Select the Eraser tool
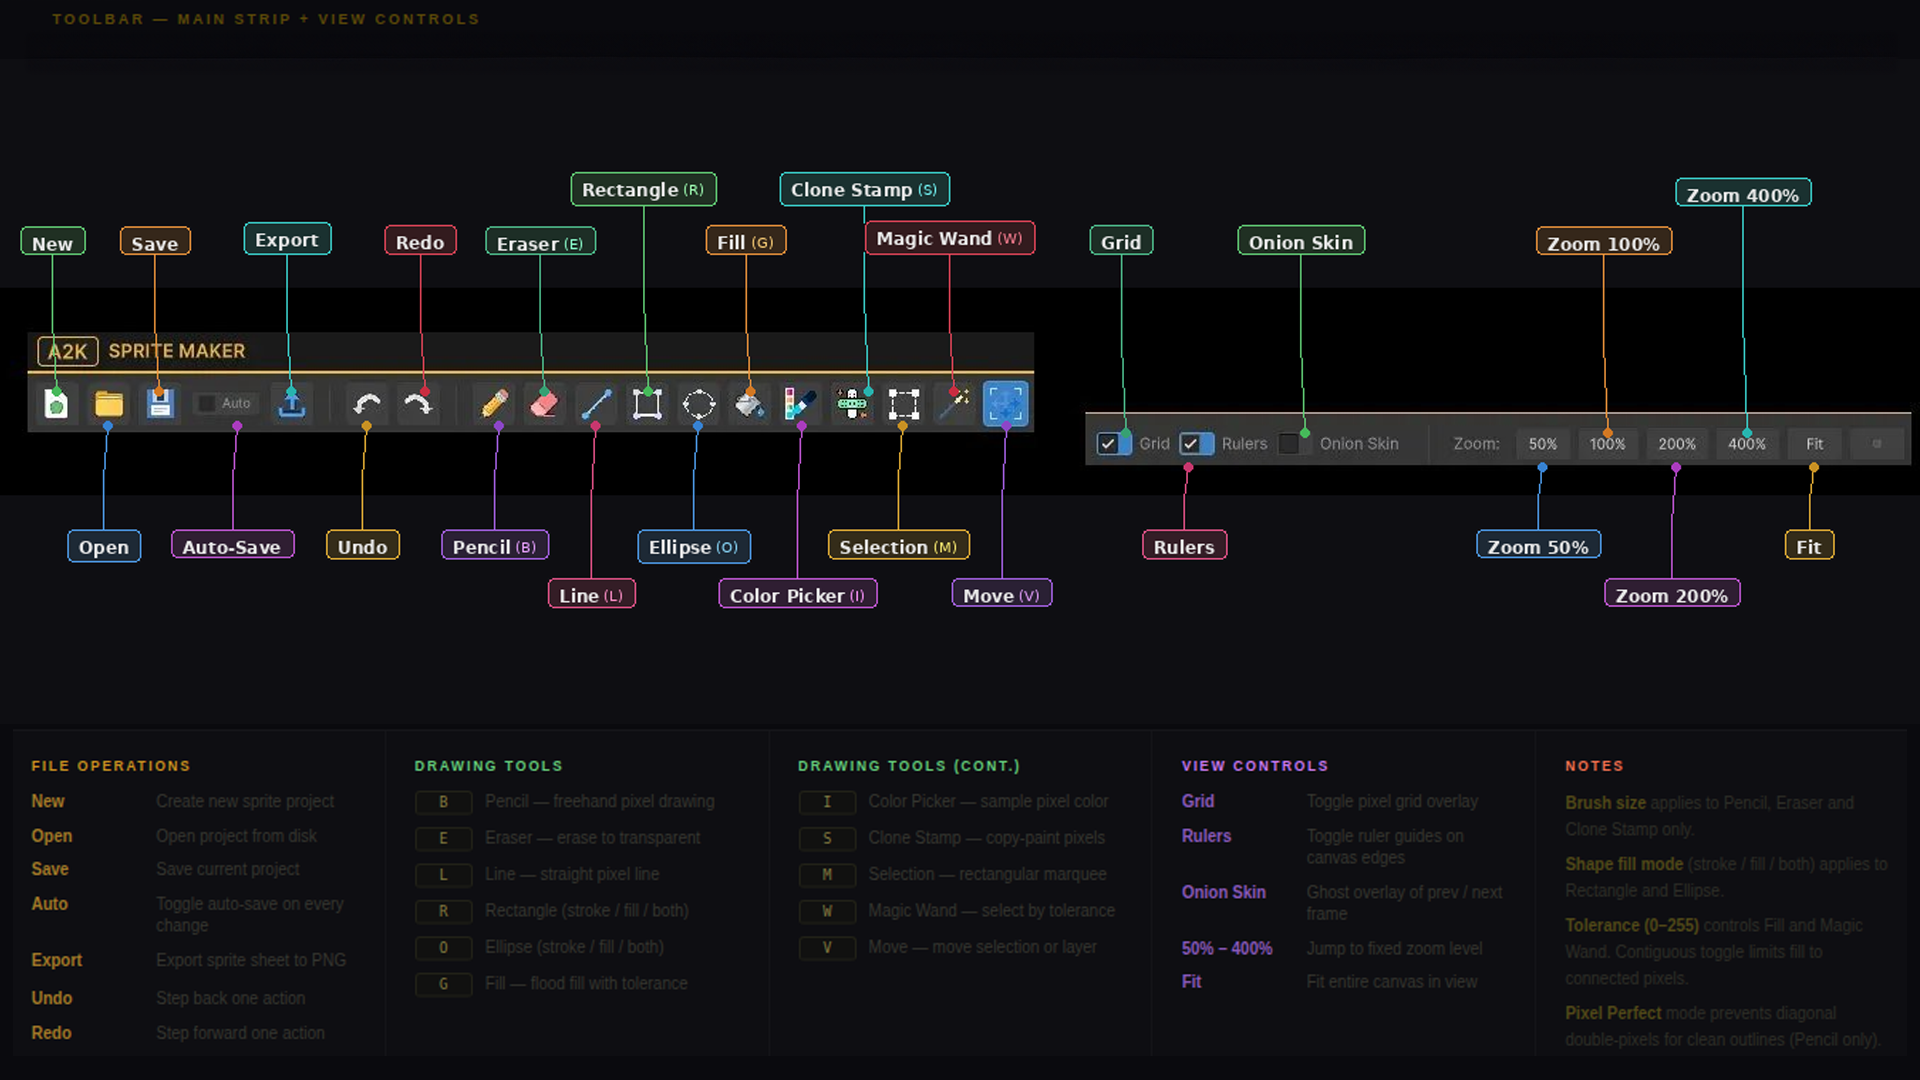The height and width of the screenshot is (1080, 1920). tap(544, 404)
